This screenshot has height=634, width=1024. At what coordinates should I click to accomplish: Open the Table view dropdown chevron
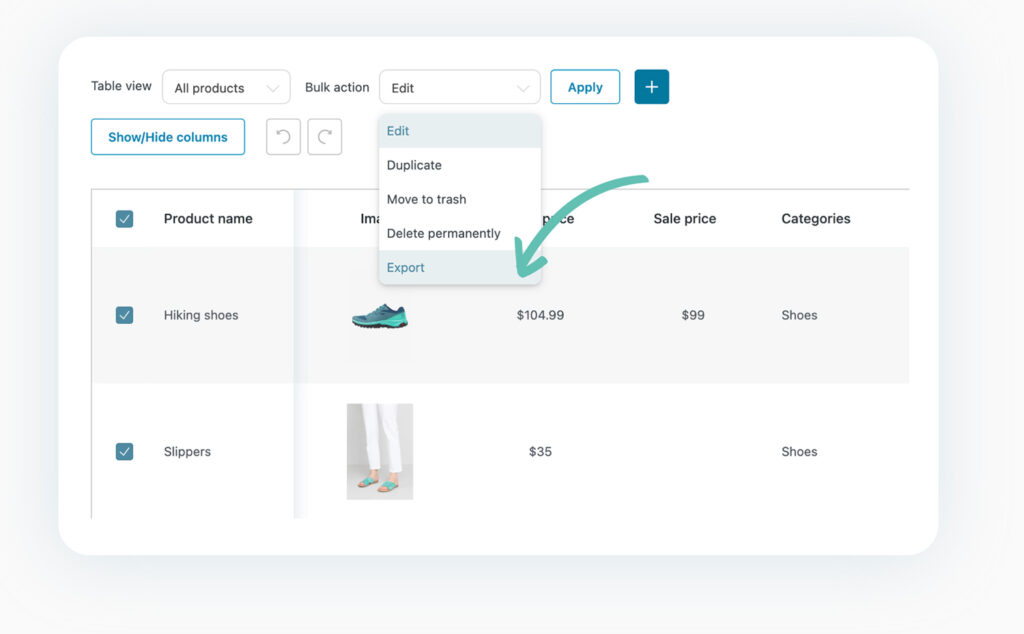[x=276, y=87]
